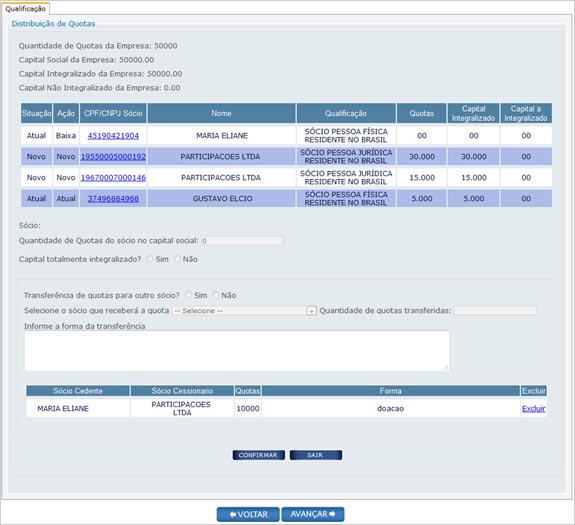Proceed with the AVANÇAR button
This screenshot has height=525, width=575.
pyautogui.click(x=313, y=514)
